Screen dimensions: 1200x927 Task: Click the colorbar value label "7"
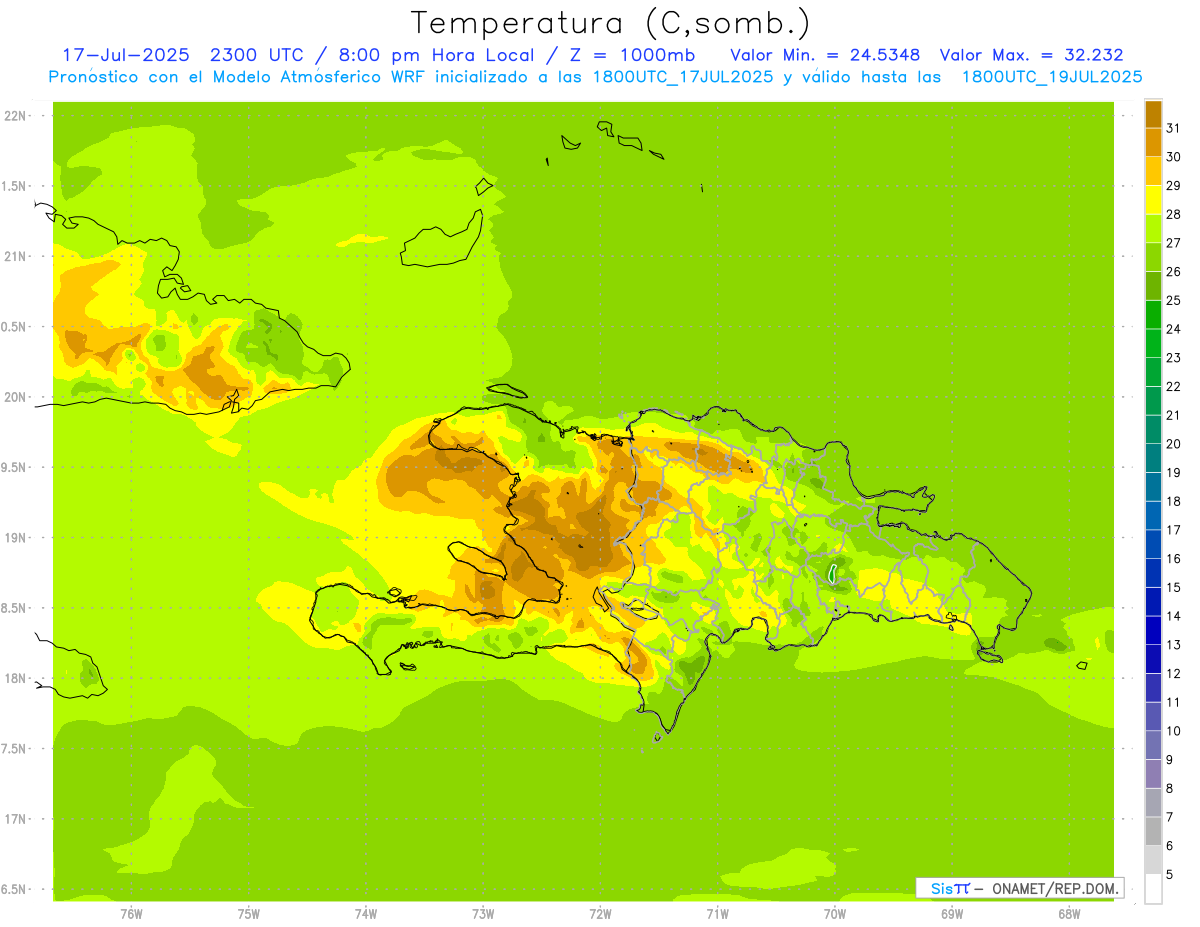click(1170, 817)
